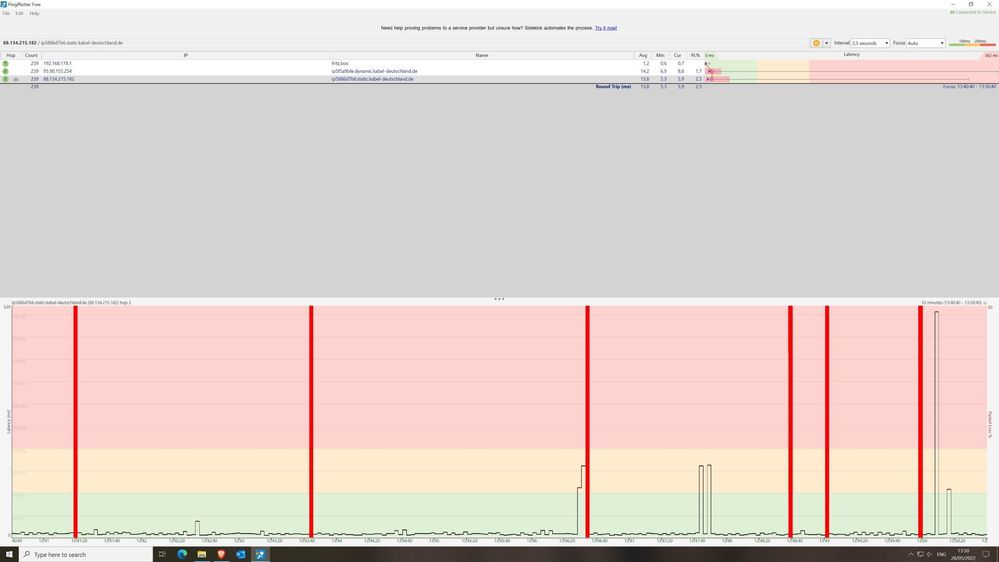Click the red packet-loss bar just before 13:49
The image size is (999, 562).
pos(827,421)
